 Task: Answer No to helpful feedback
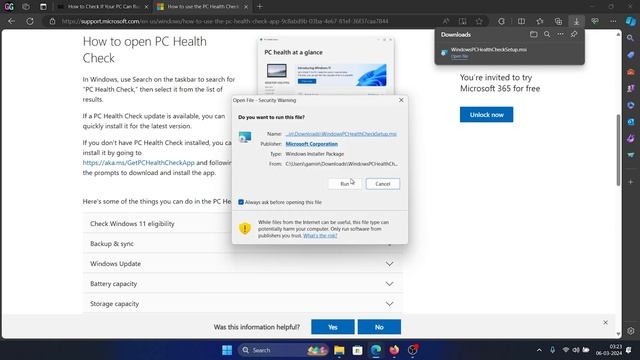(379, 327)
